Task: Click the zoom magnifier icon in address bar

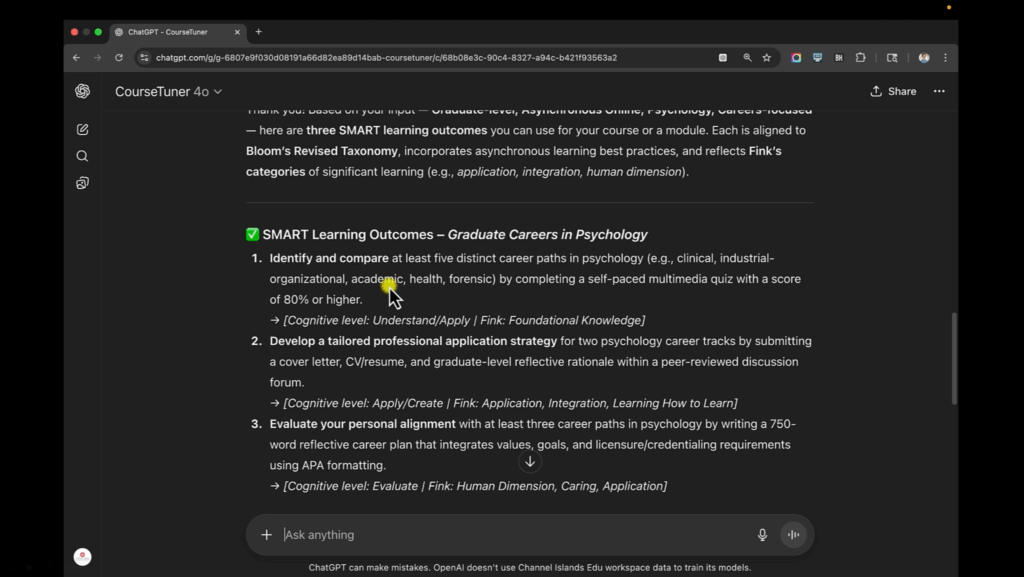Action: pos(747,57)
